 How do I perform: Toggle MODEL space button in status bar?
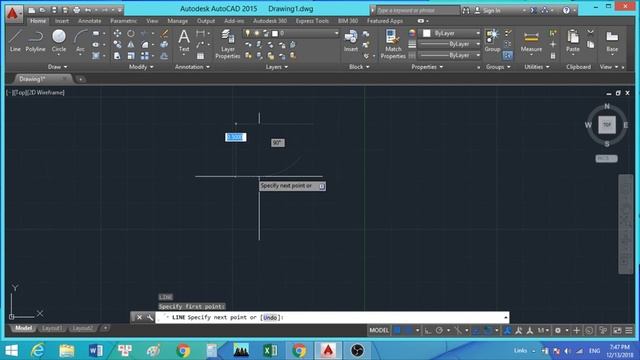pos(379,330)
